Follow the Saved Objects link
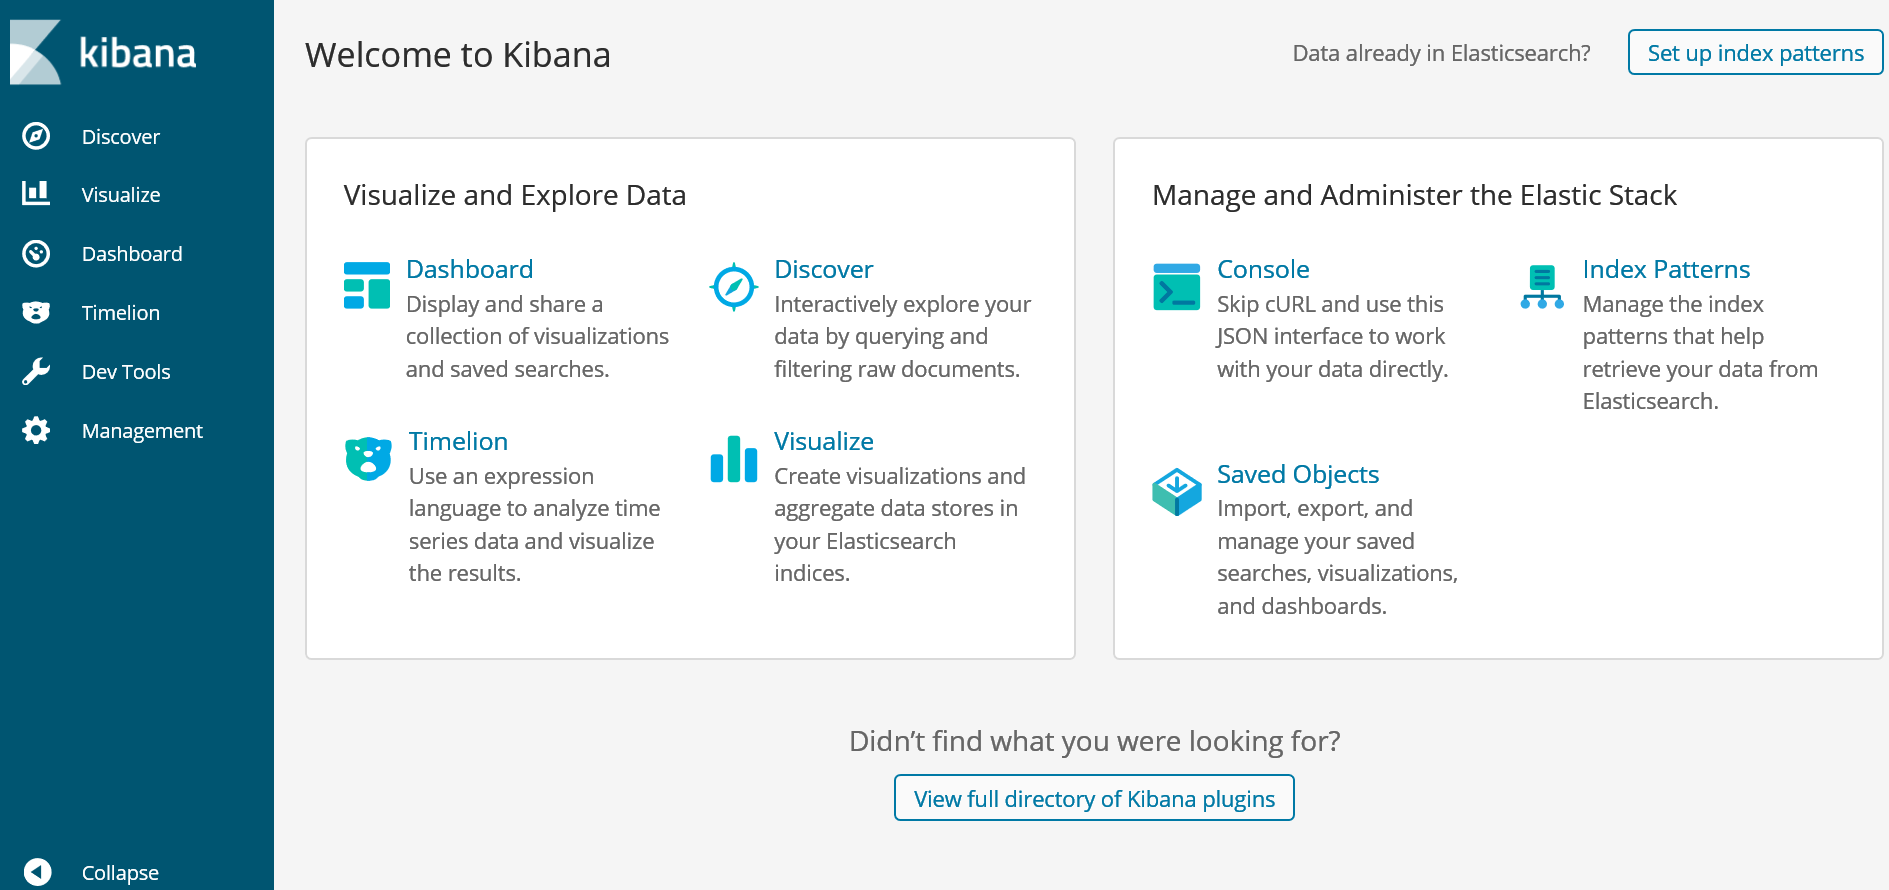This screenshot has height=890, width=1889. pyautogui.click(x=1297, y=474)
